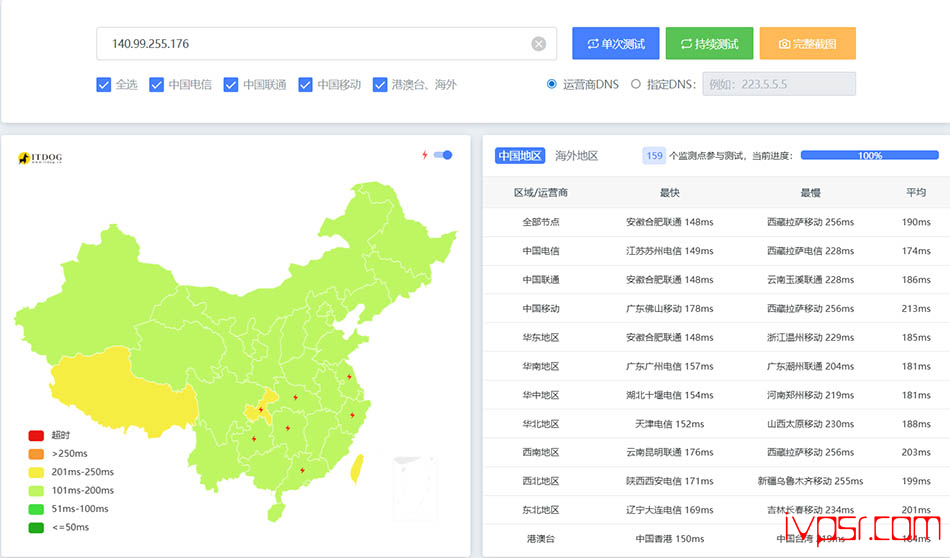Click the 51ms-100ms legend swatch
Screen dimensions: 950x558
tap(36, 509)
